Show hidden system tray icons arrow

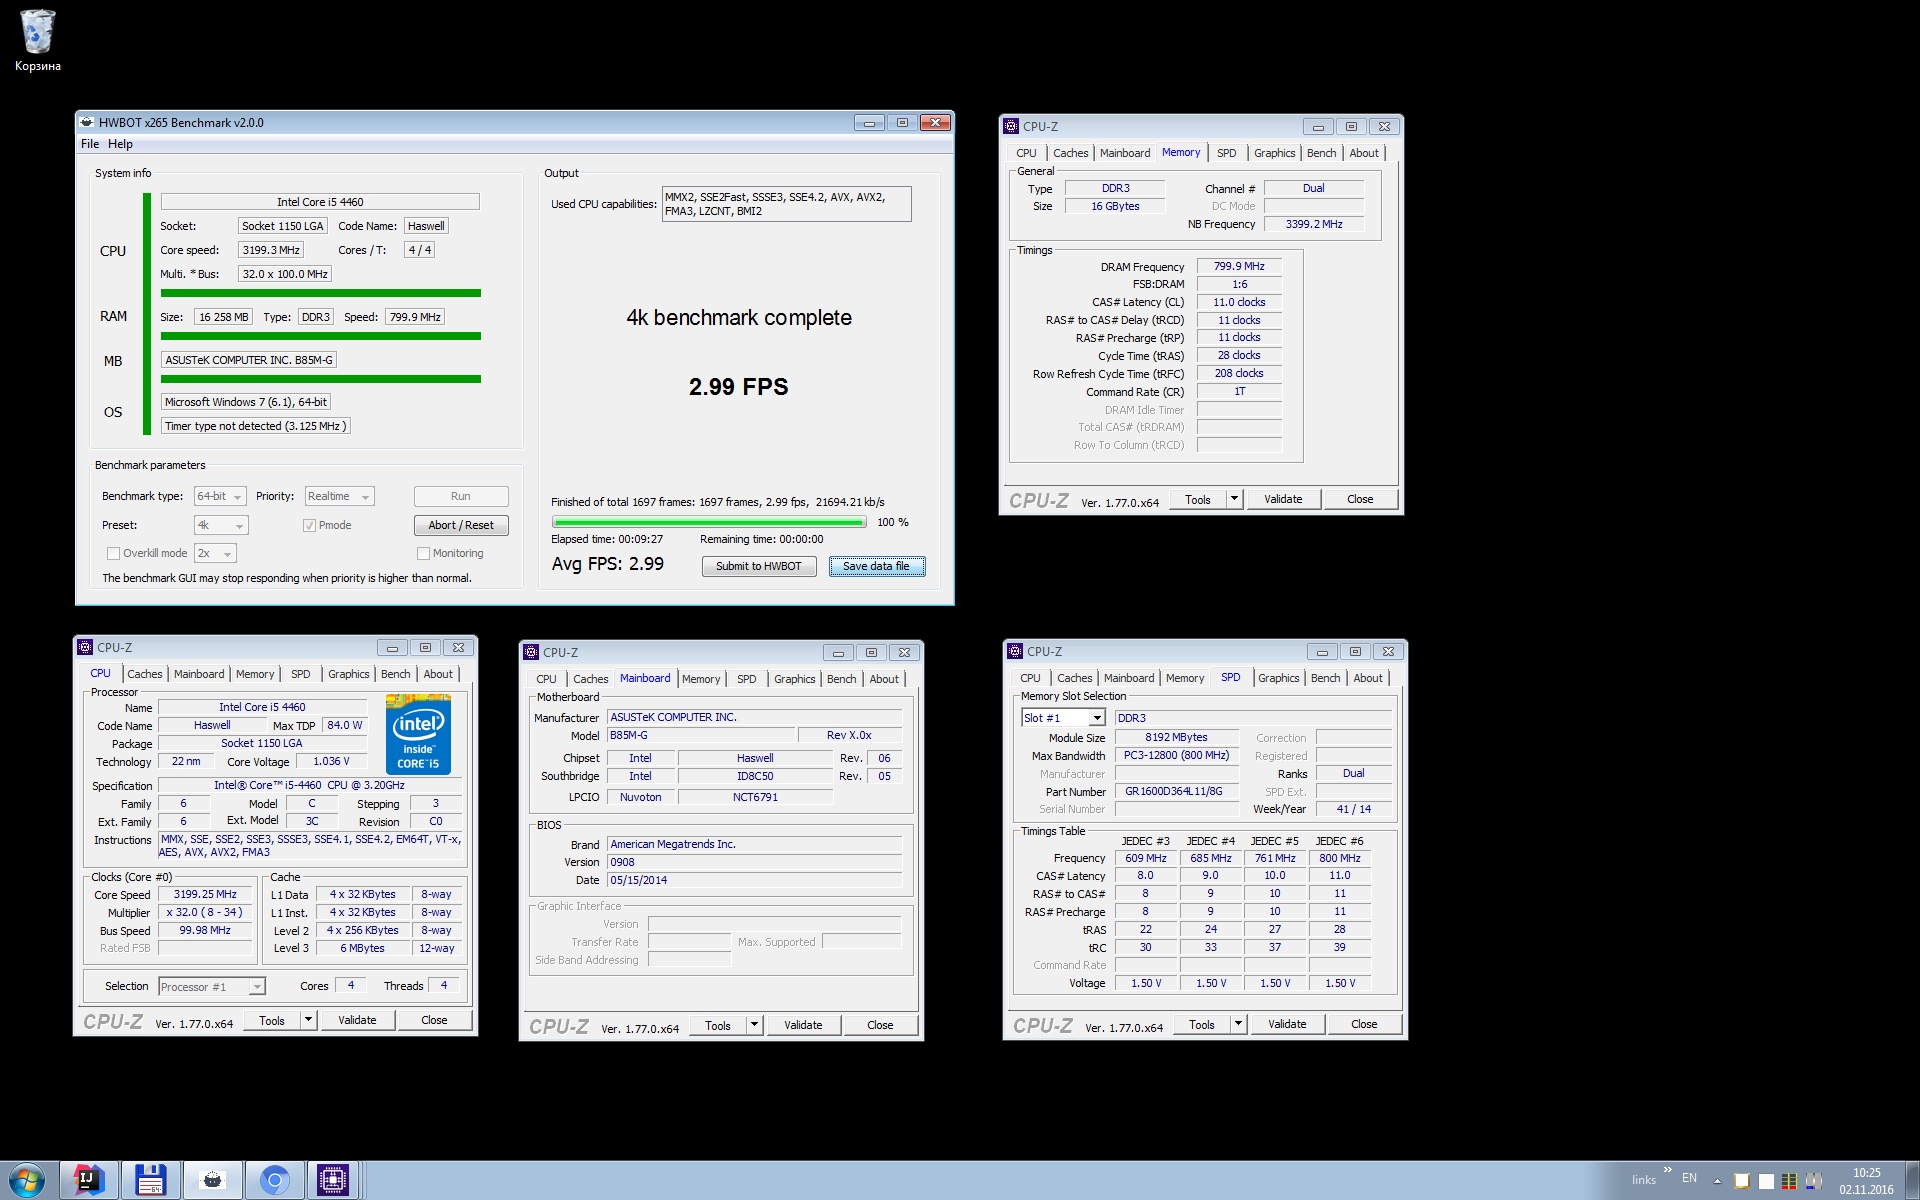click(x=1717, y=1181)
